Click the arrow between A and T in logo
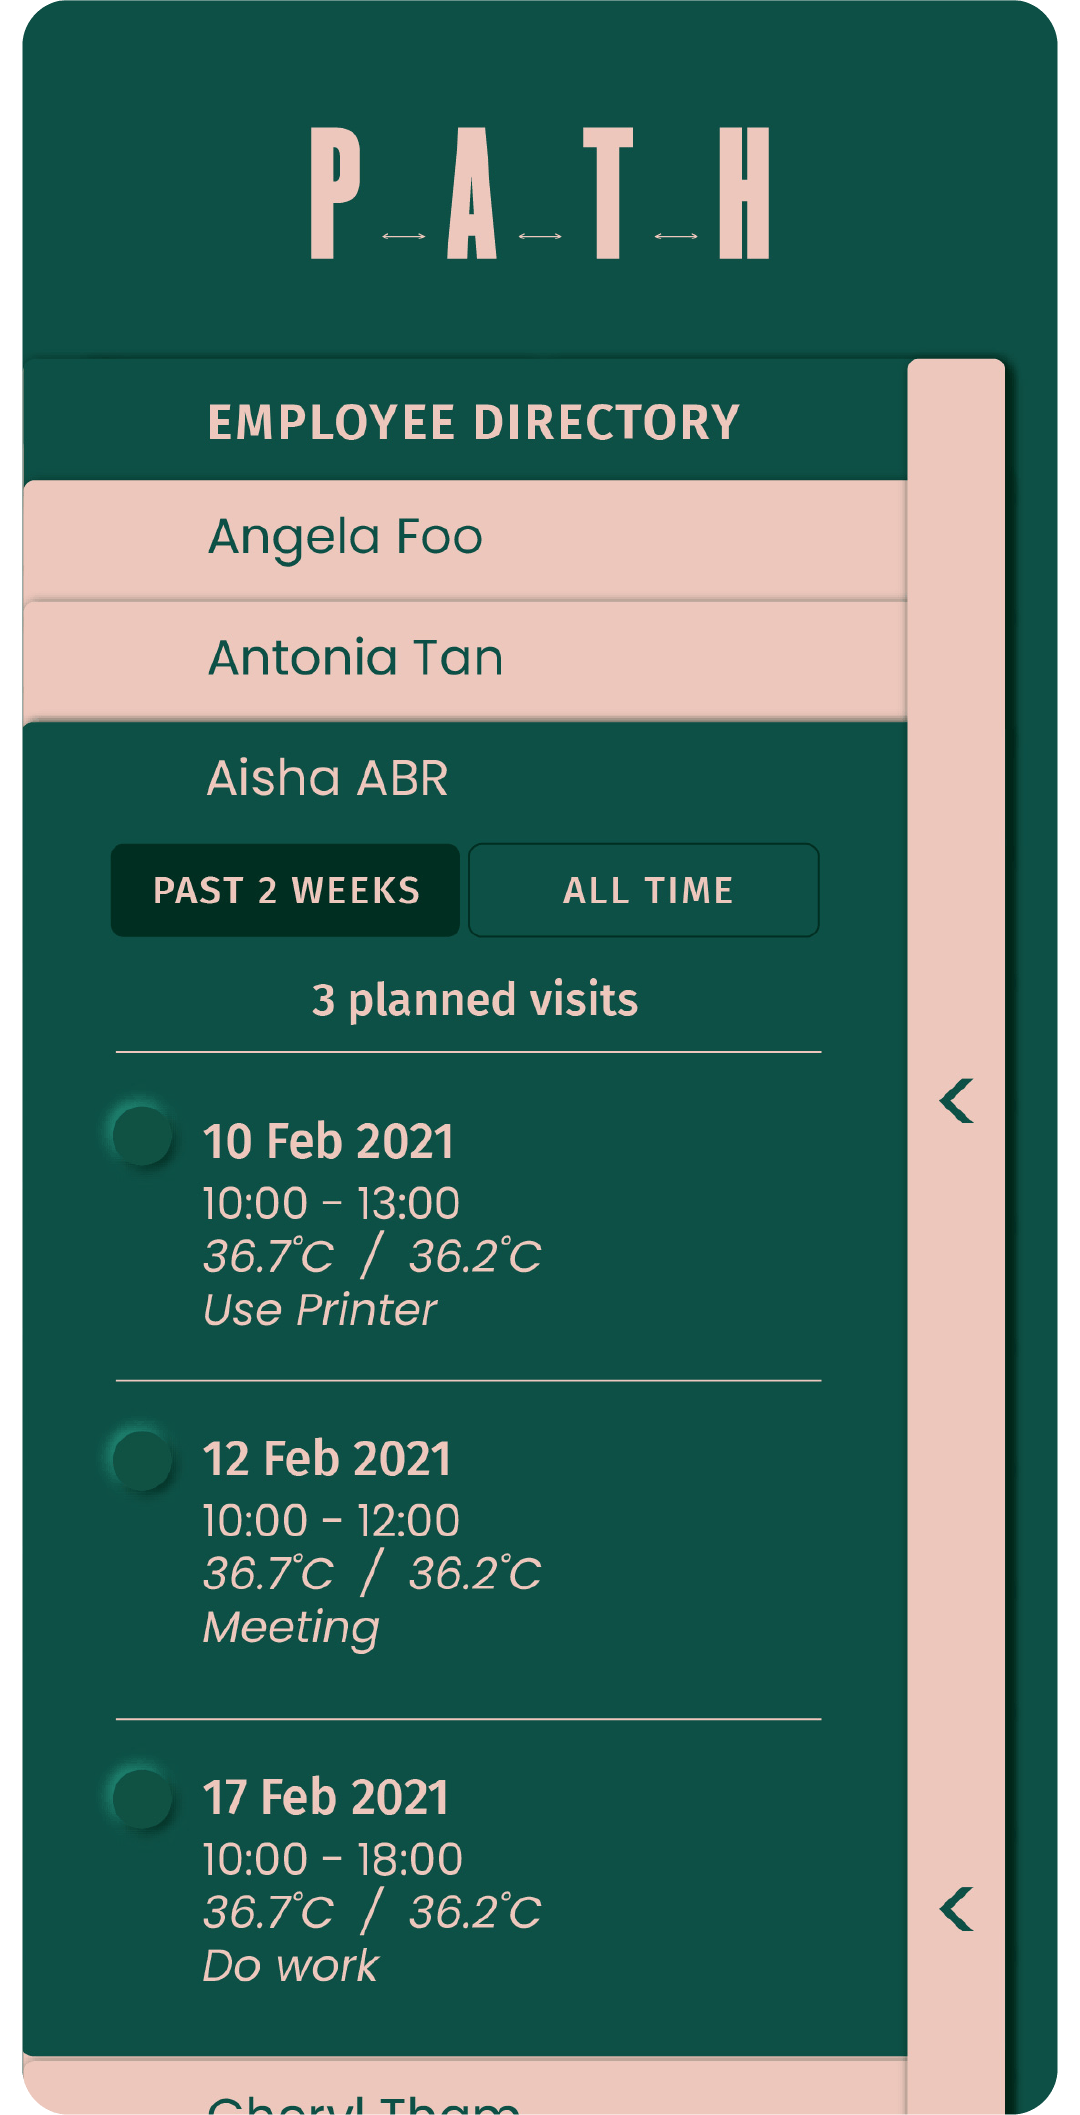Image resolution: width=1080 pixels, height=2115 pixels. click(540, 236)
